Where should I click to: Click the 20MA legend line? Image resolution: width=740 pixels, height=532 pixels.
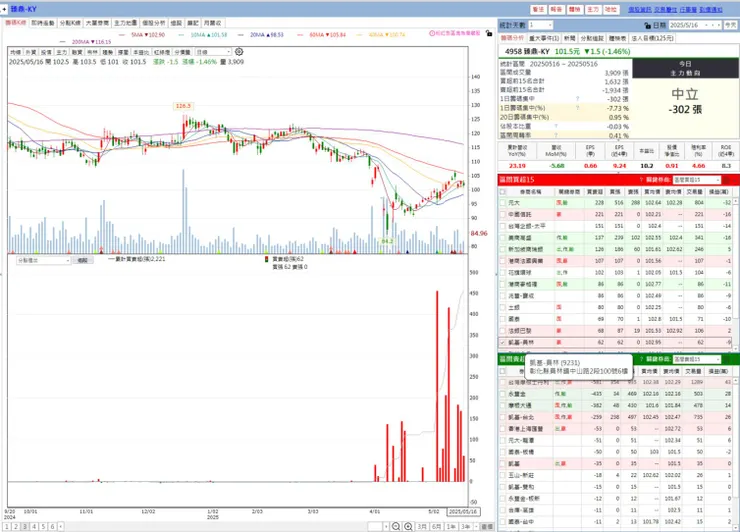coord(261,35)
